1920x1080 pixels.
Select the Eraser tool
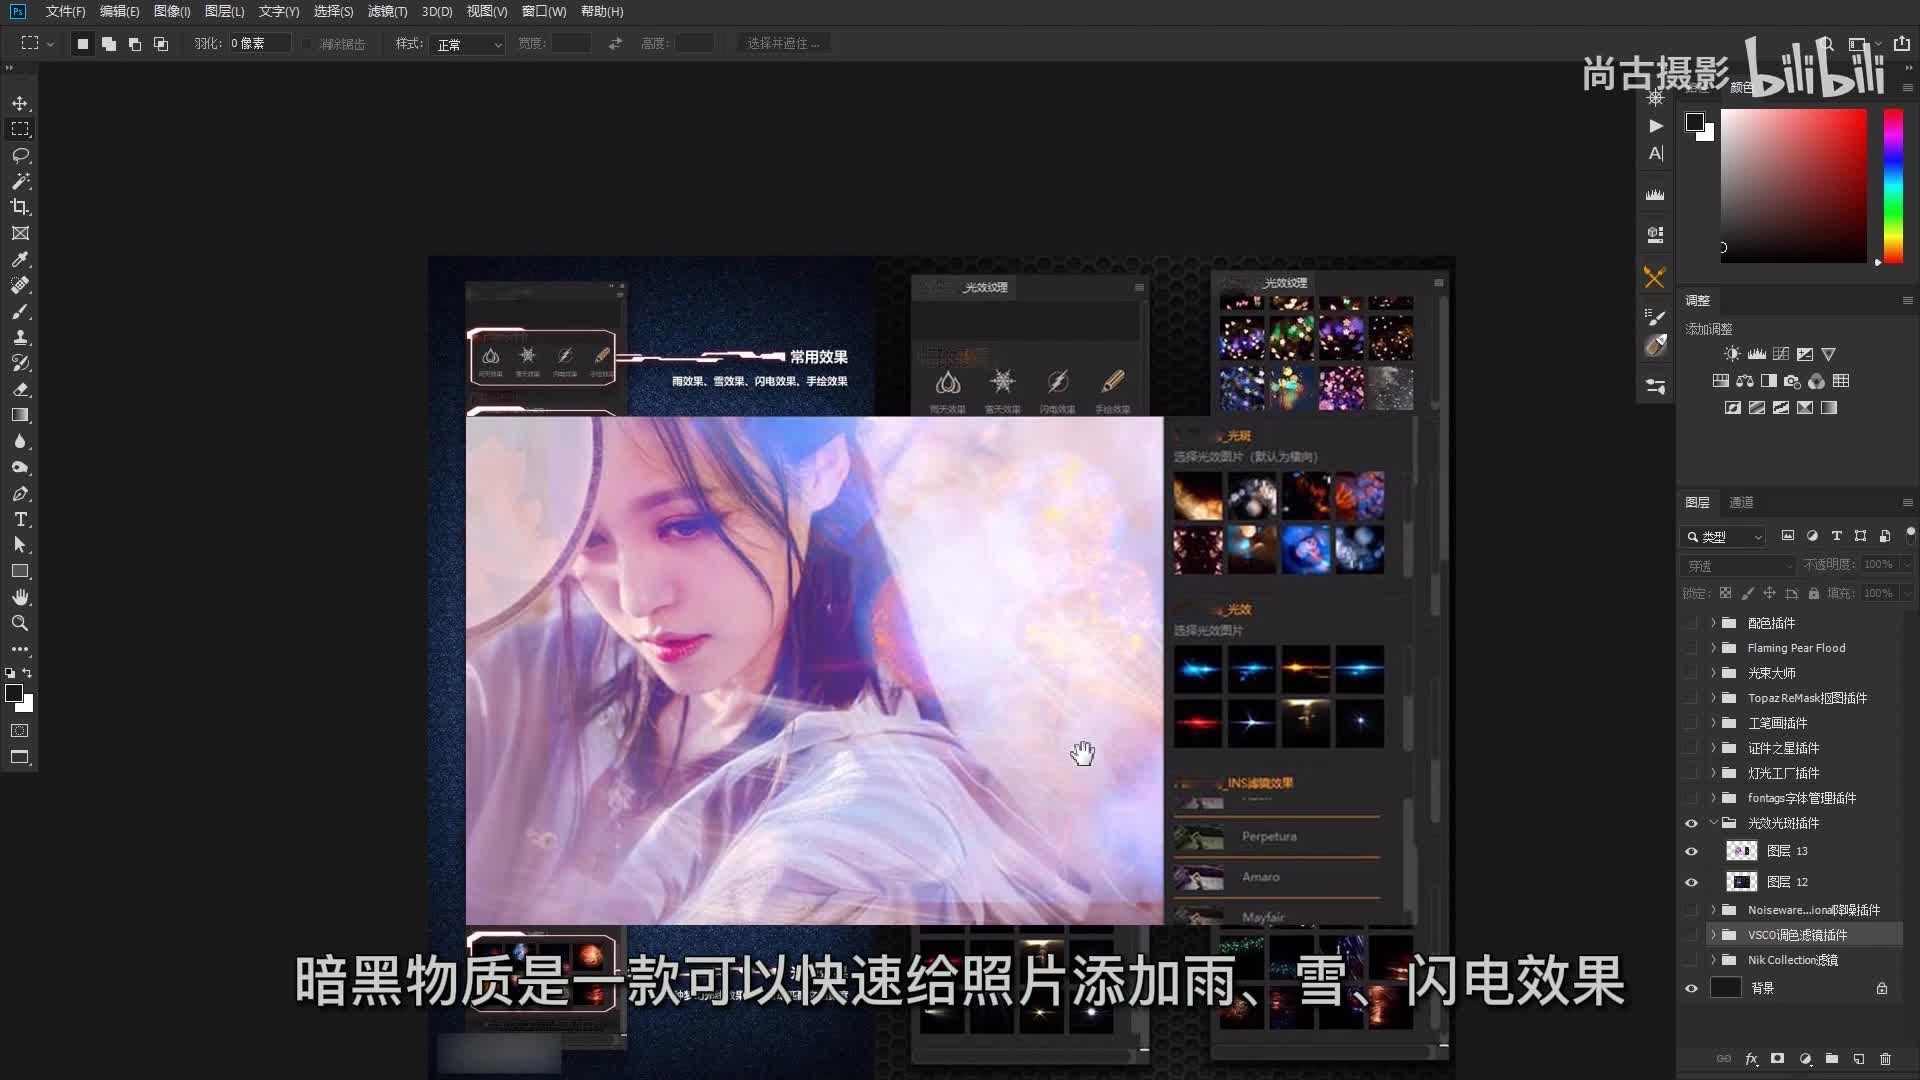coord(20,389)
